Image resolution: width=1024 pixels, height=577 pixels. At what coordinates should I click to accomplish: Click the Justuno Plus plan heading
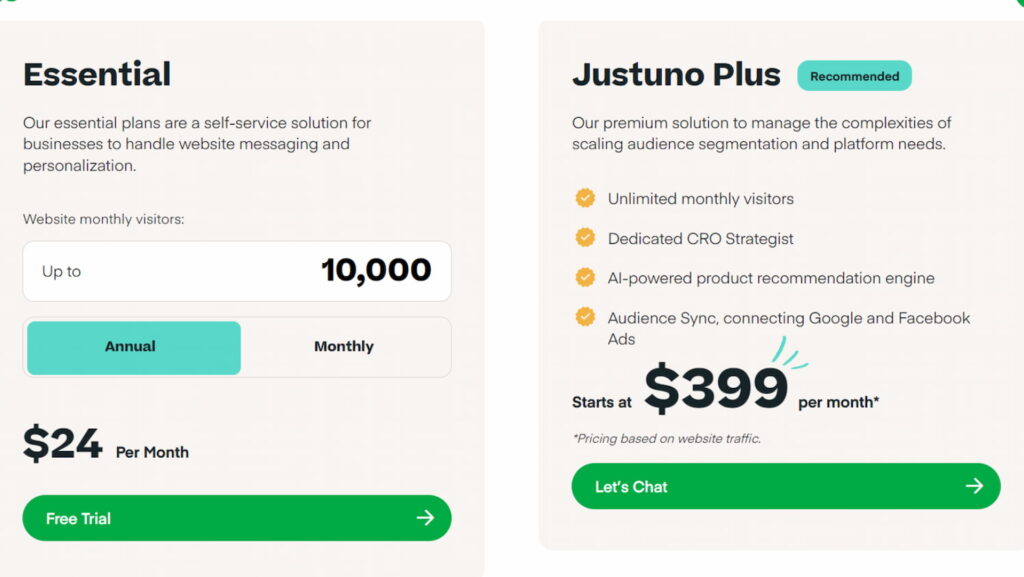click(676, 75)
